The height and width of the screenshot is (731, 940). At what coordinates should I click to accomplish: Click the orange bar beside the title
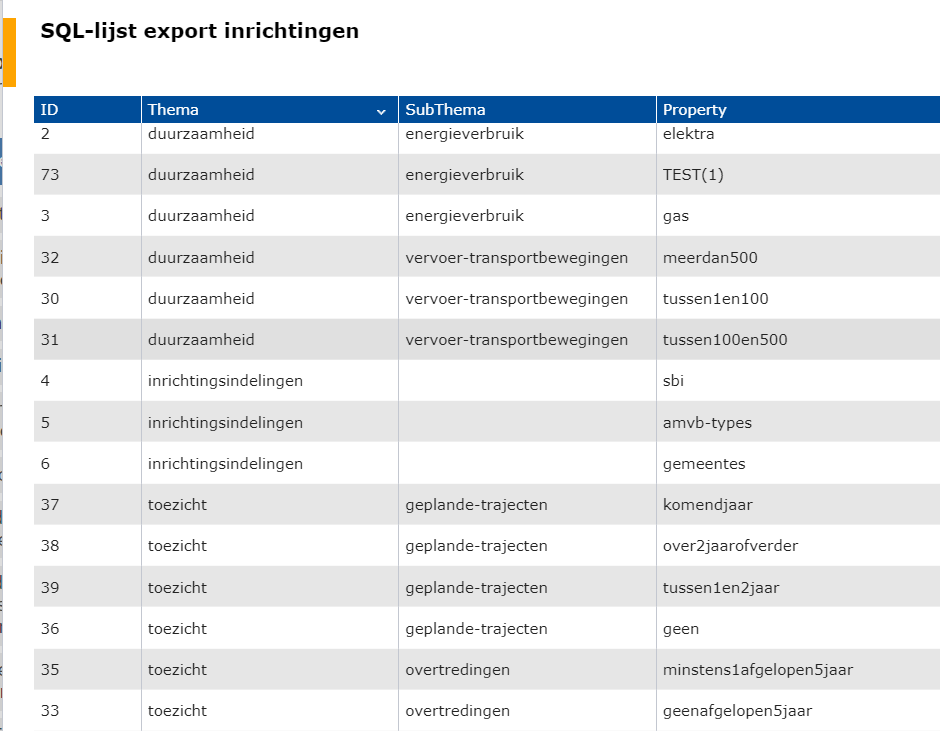tap(9, 53)
